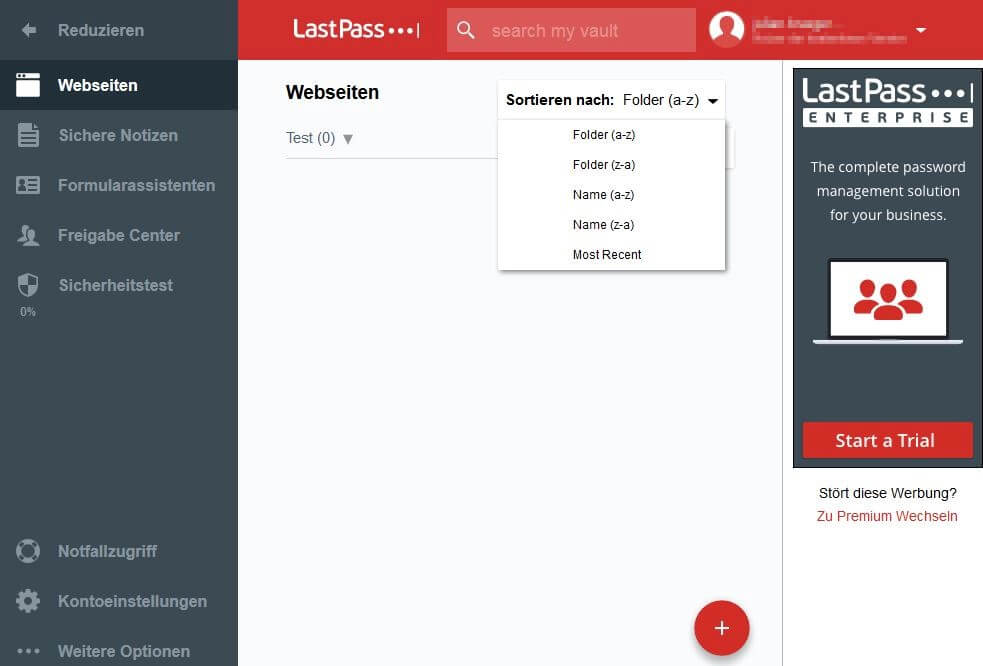Click the LastPass logo in header
The height and width of the screenshot is (666, 983).
click(x=356, y=29)
